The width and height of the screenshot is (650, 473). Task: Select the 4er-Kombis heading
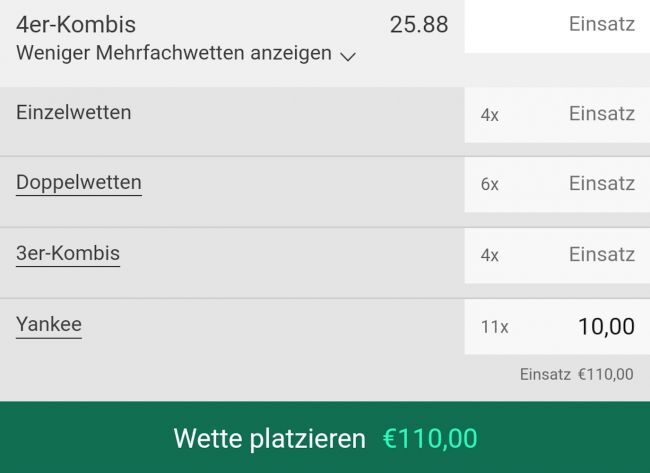click(76, 25)
